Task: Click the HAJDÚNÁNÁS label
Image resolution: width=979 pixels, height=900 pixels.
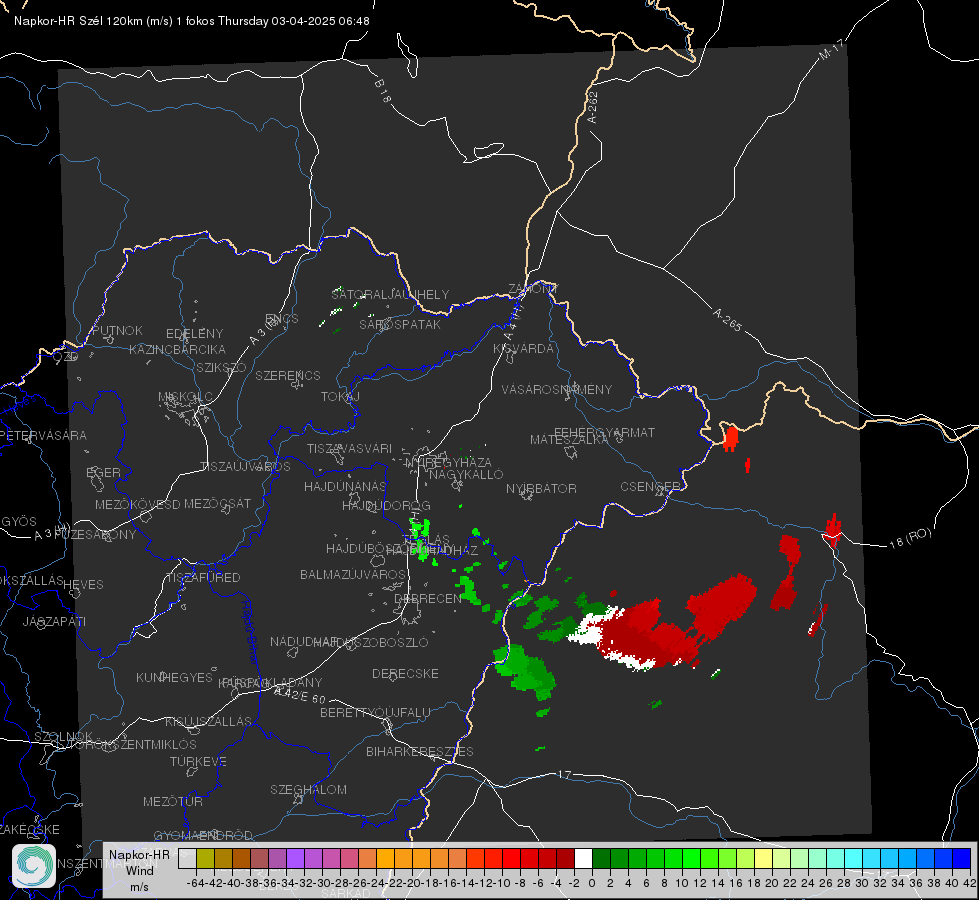Action: 345,486
